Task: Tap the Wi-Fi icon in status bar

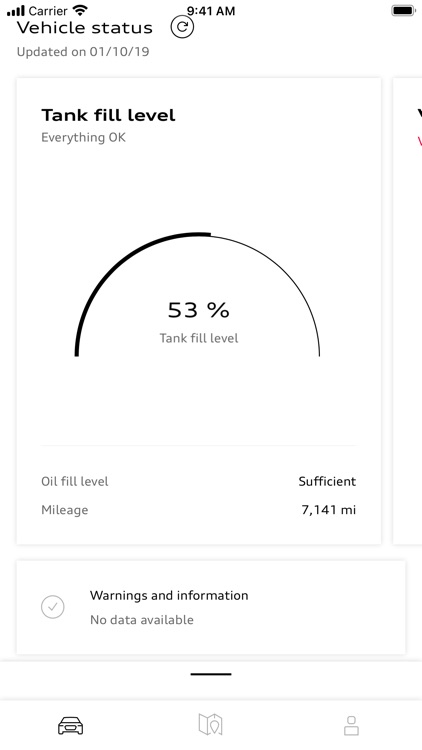Action: [x=81, y=10]
